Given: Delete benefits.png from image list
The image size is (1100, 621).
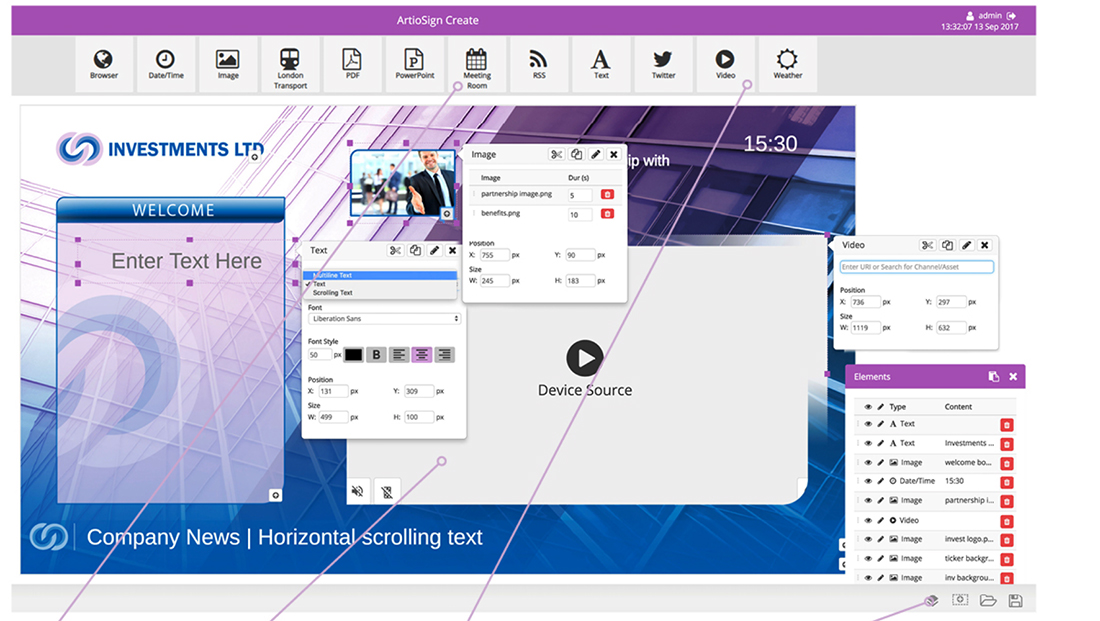Looking at the screenshot, I should click(608, 213).
